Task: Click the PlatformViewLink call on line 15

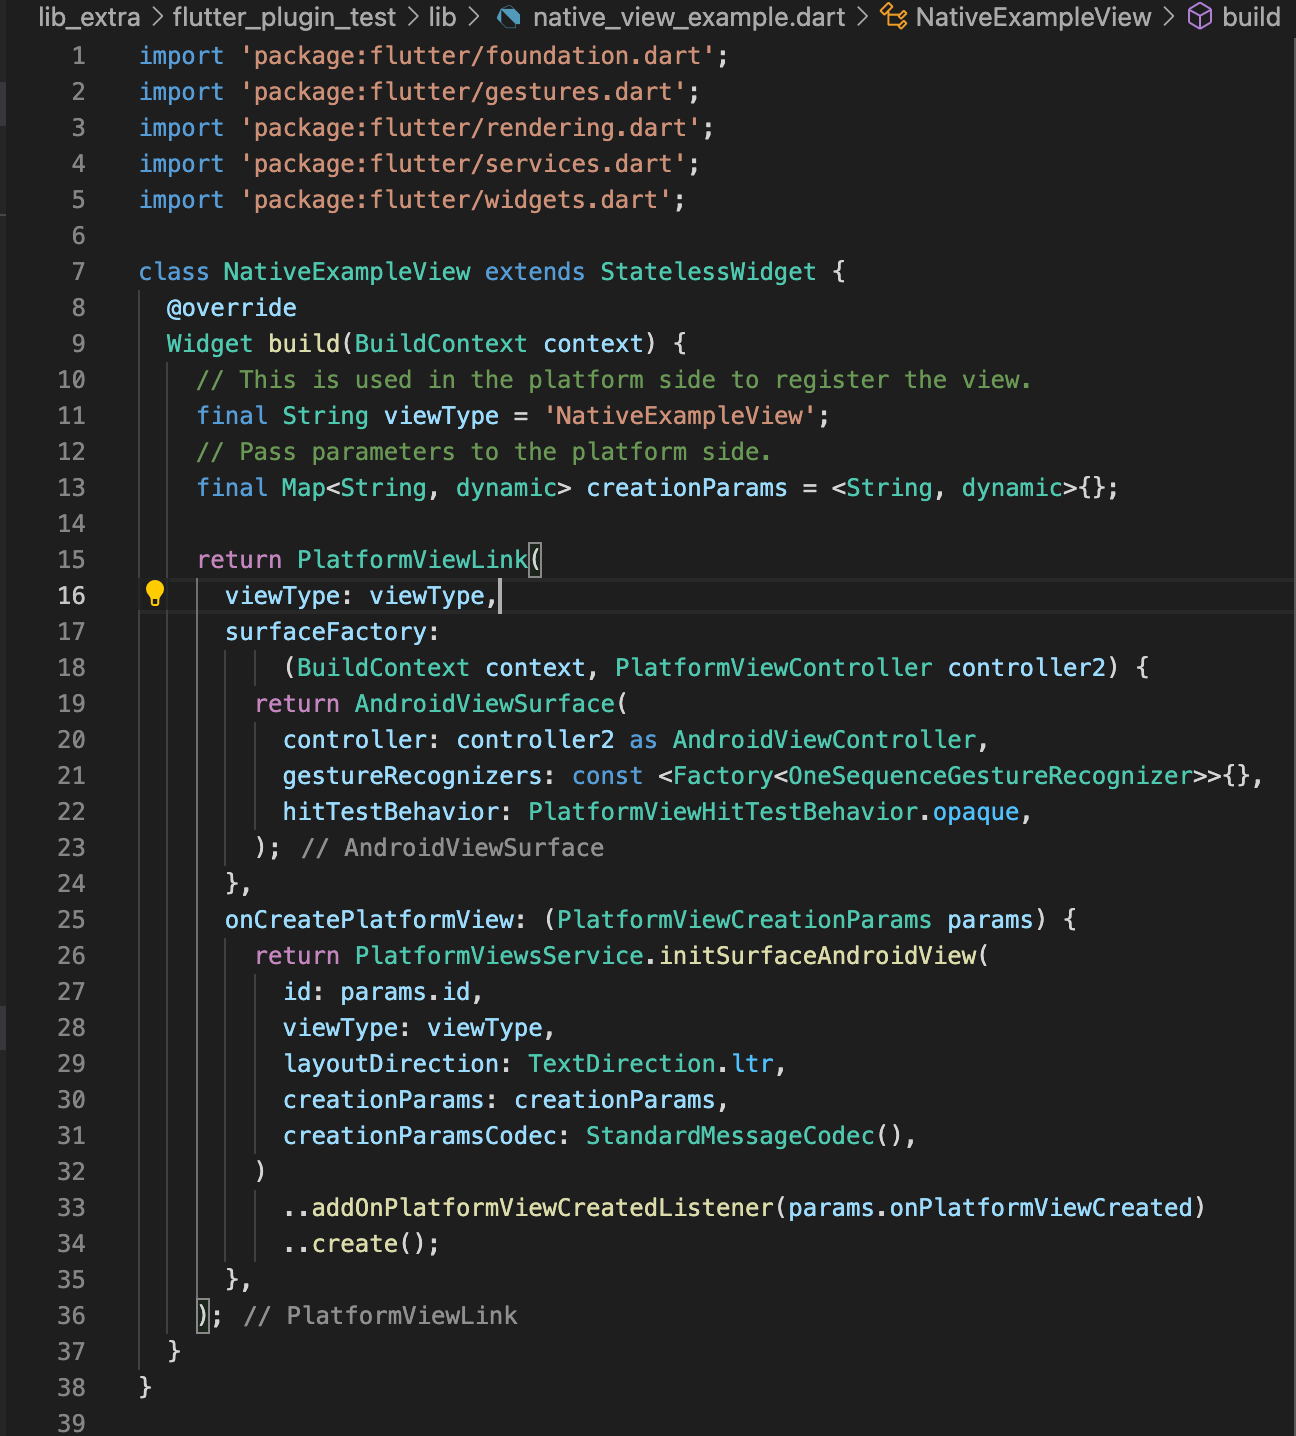Action: tap(413, 559)
